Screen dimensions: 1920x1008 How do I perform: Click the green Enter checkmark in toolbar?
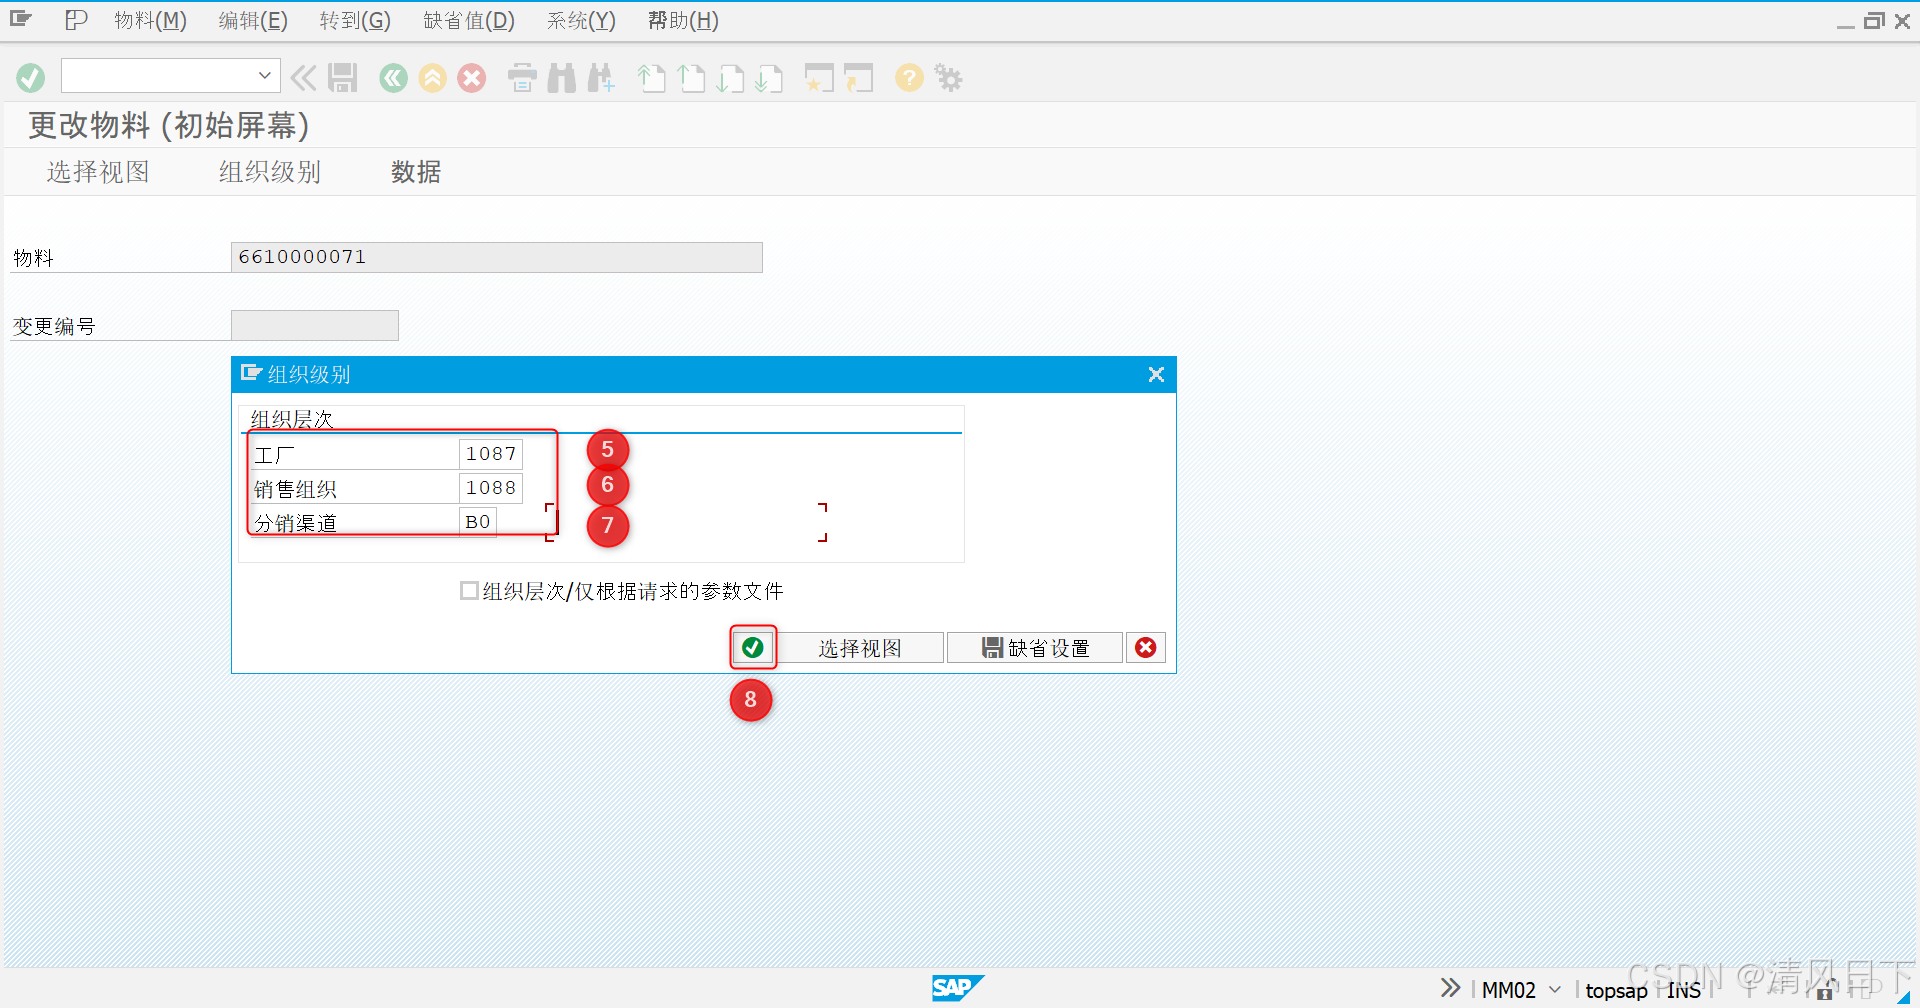31,77
